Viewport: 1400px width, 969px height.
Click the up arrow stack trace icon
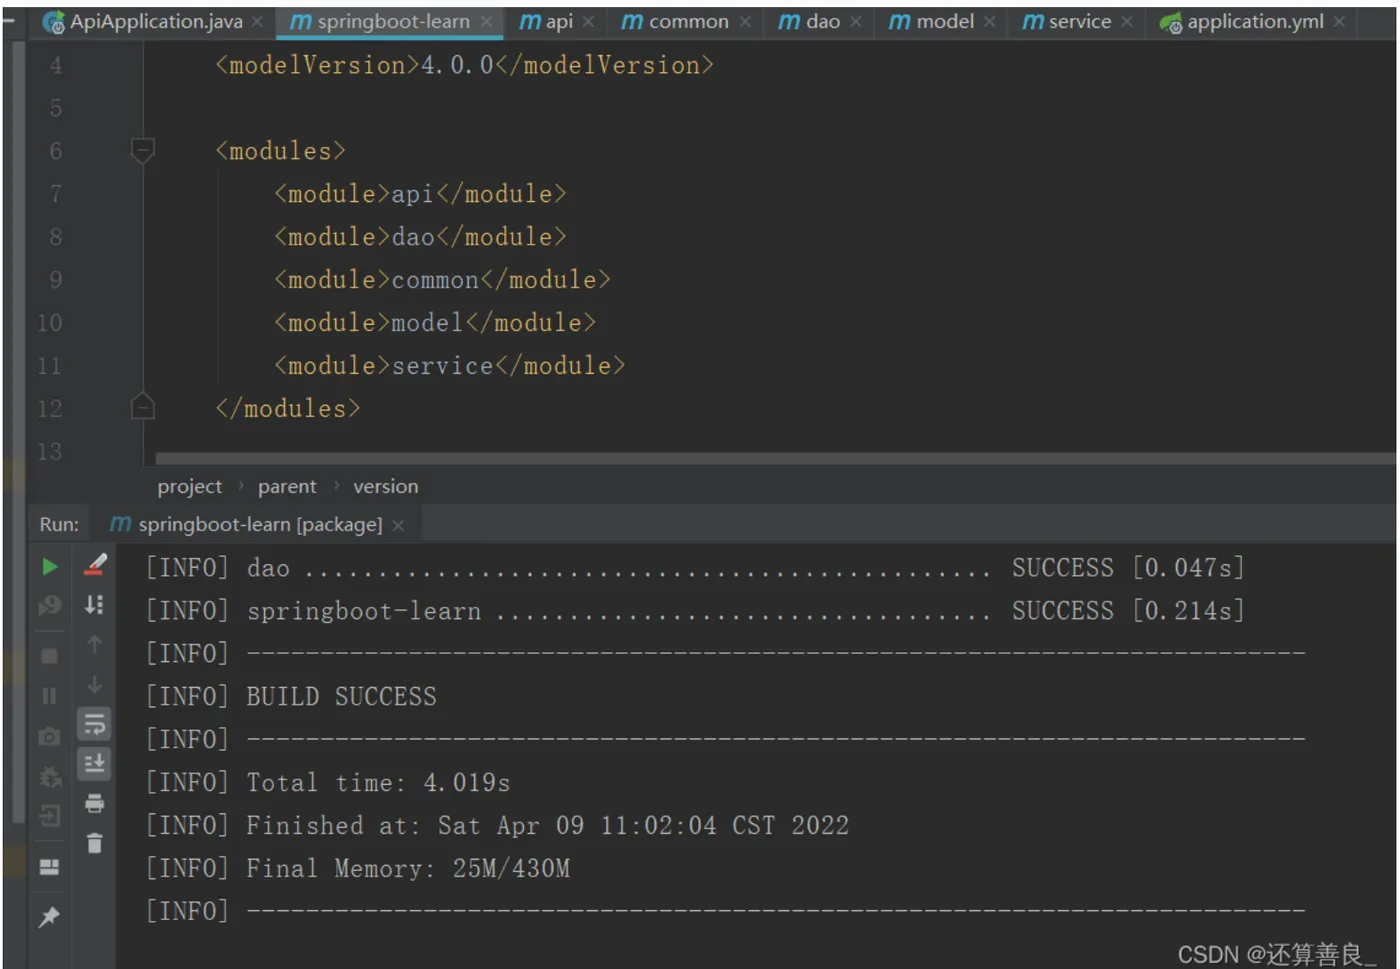pos(95,645)
